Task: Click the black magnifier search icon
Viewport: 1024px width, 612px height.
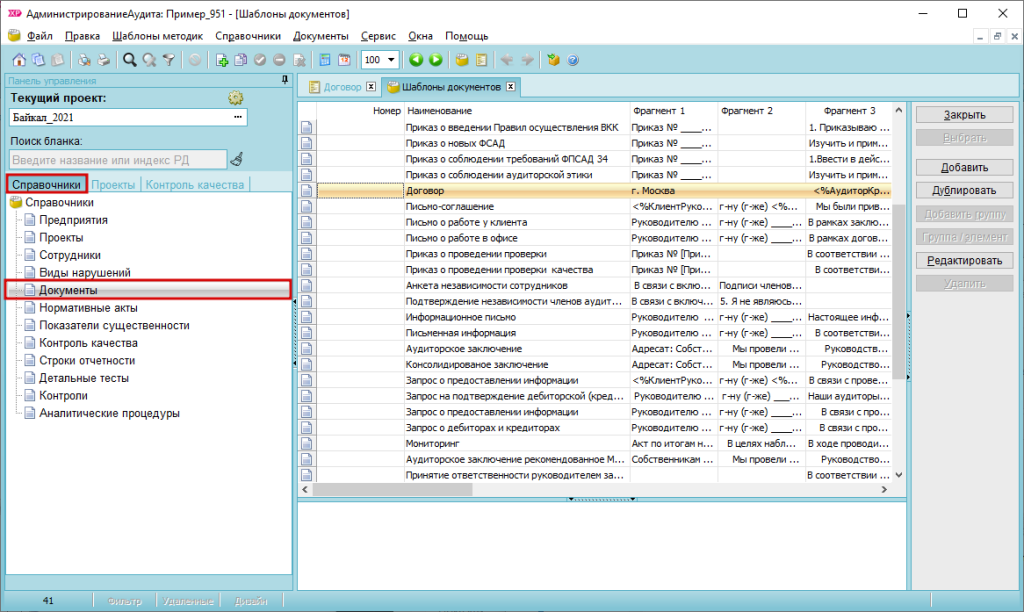Action: click(x=129, y=60)
